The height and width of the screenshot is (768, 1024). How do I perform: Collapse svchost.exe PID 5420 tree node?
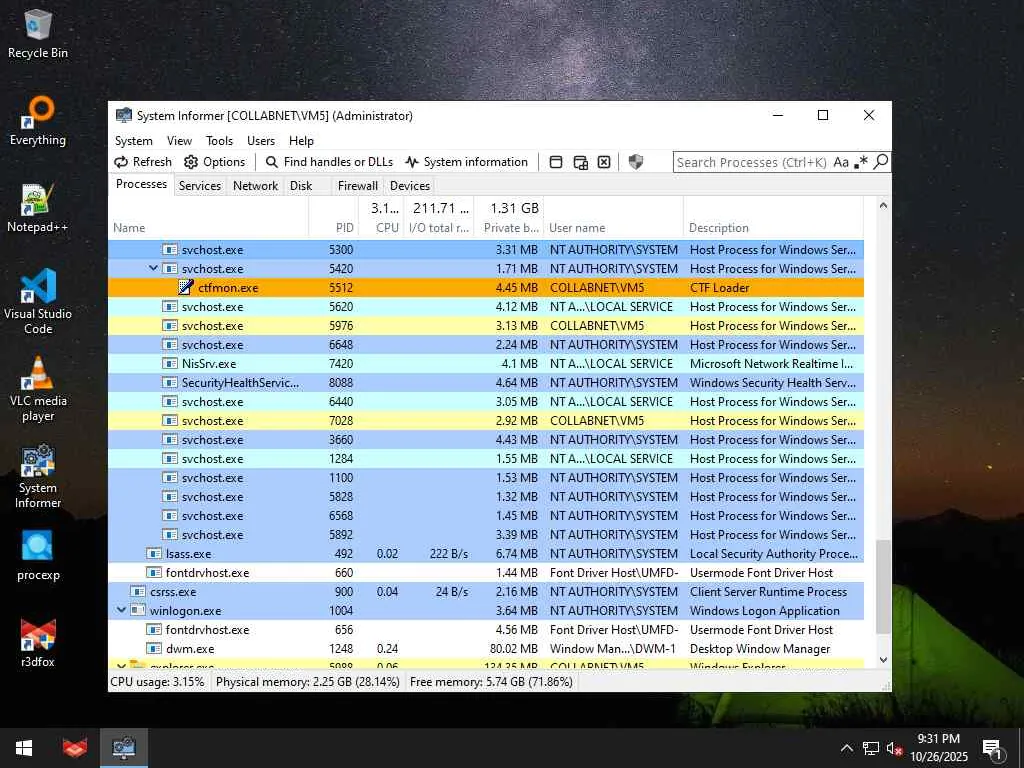click(x=153, y=268)
